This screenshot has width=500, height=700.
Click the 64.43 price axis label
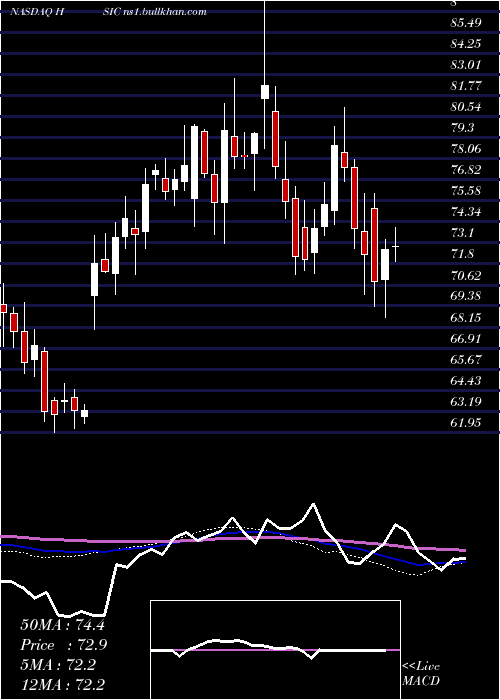466,380
